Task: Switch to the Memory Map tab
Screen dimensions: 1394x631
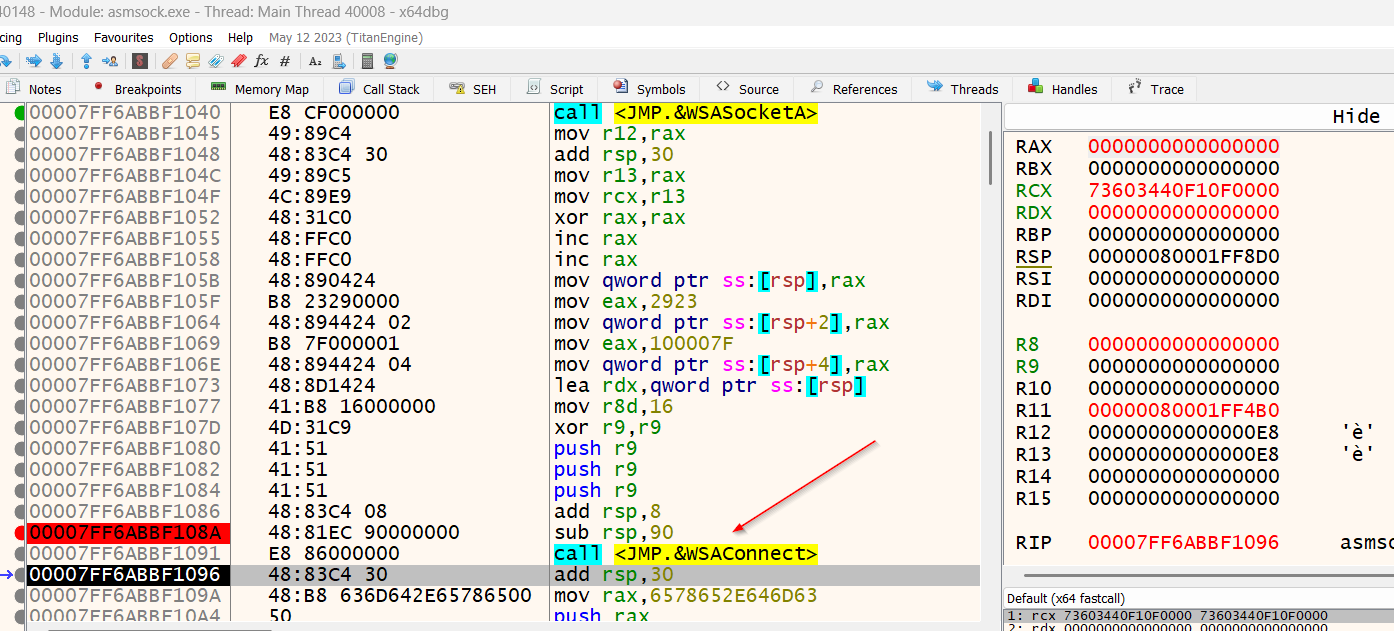Action: 260,89
